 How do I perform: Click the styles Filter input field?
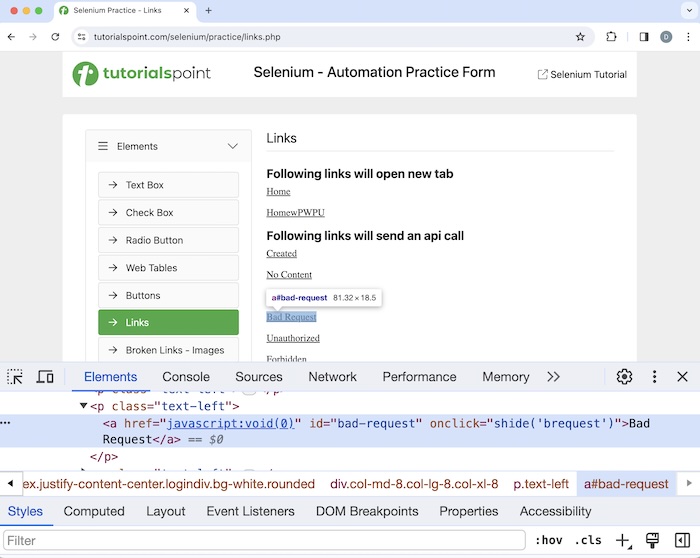point(265,540)
